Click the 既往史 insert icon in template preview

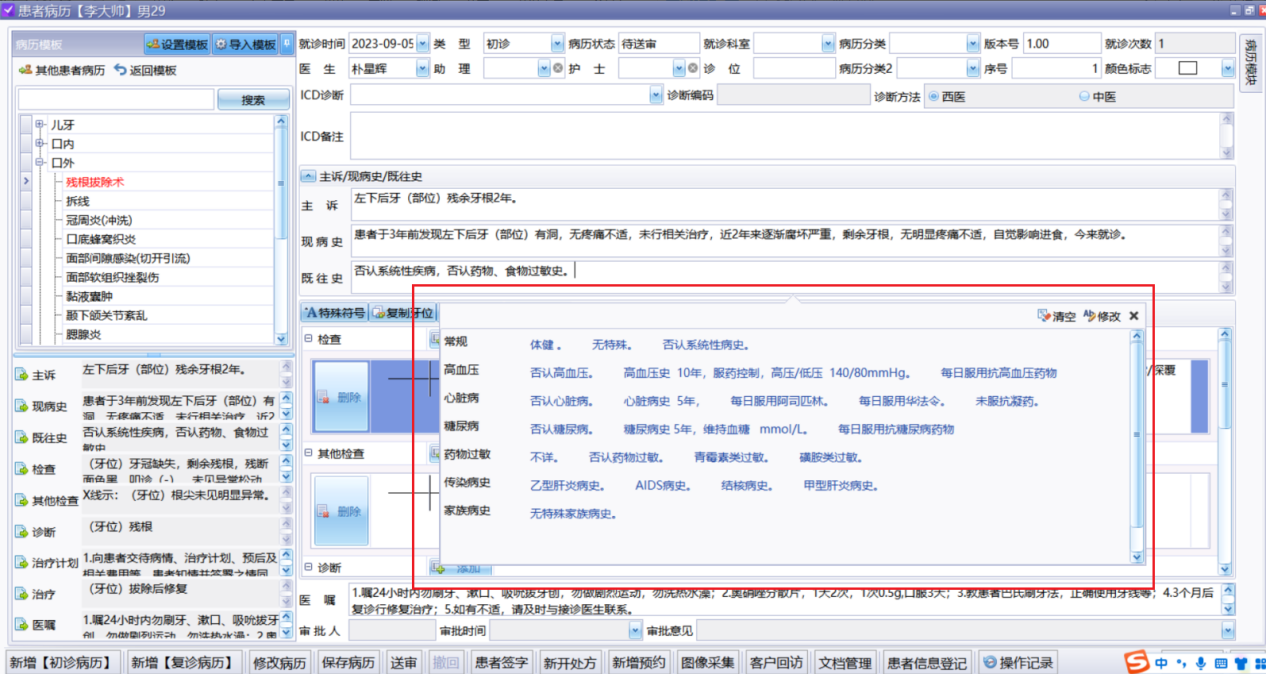pyautogui.click(x=21, y=438)
